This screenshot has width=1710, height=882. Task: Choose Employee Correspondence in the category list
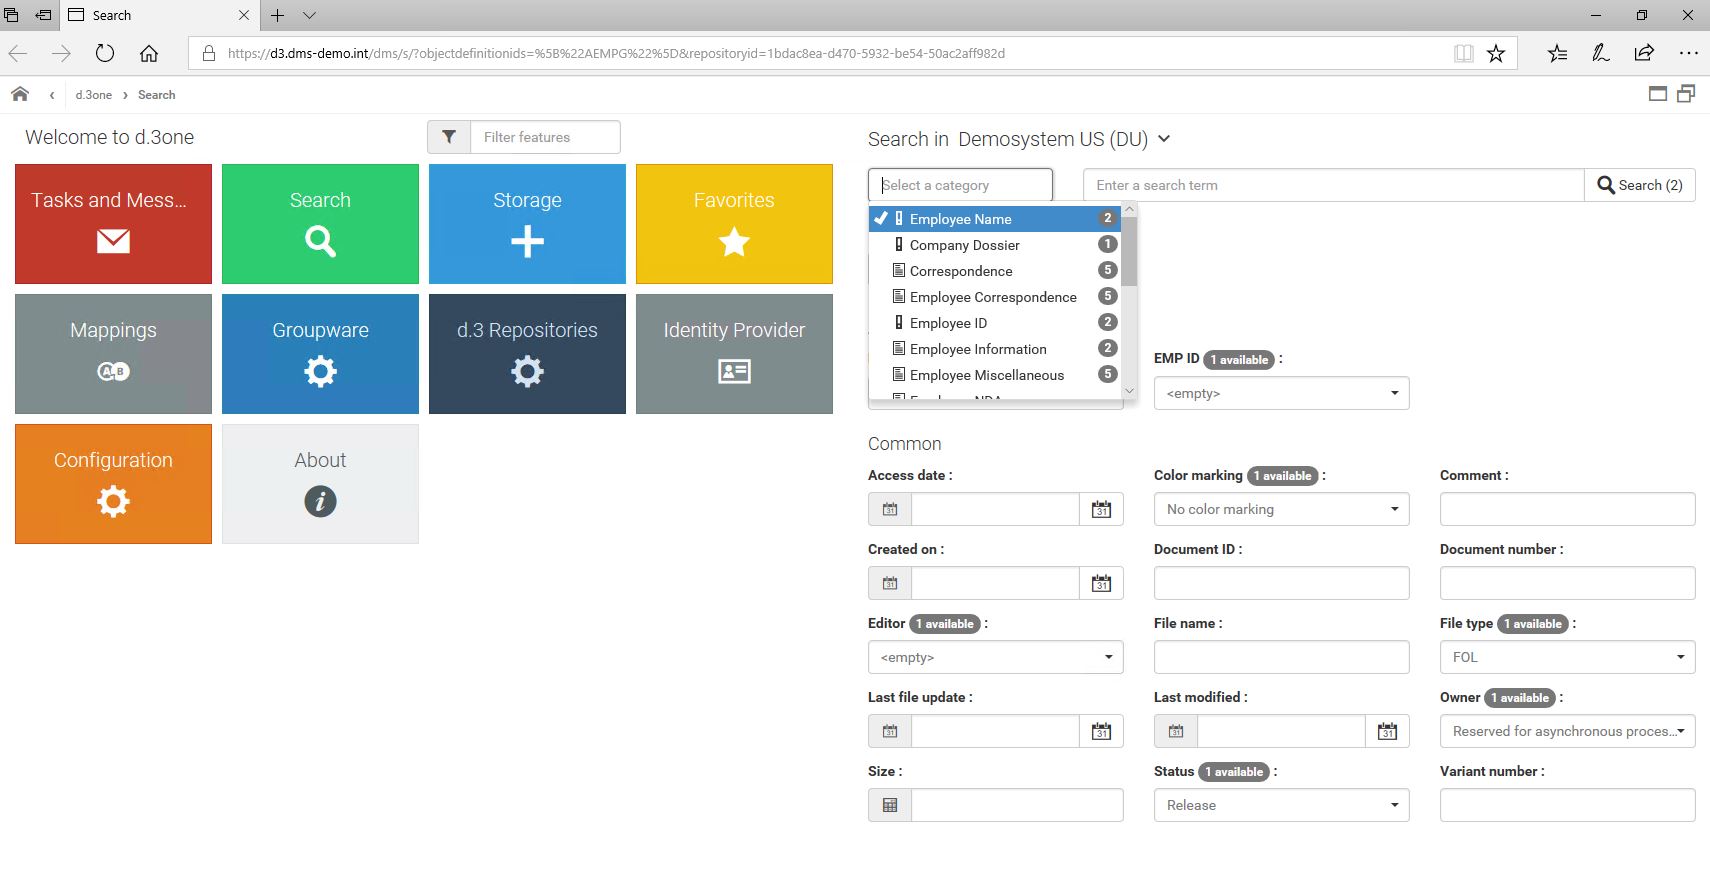click(992, 297)
